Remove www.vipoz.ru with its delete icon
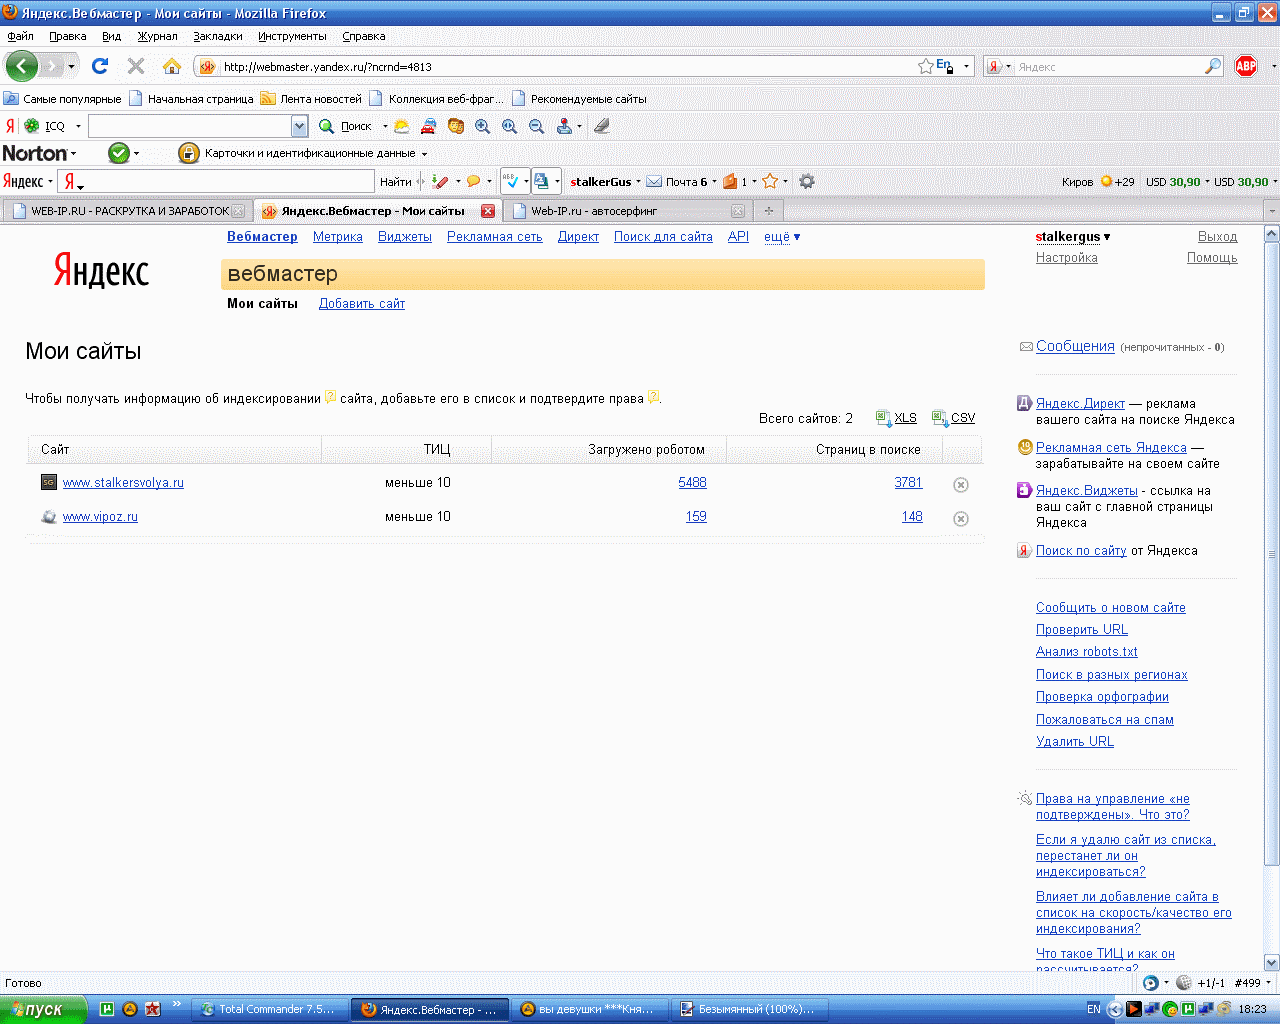Image resolution: width=1280 pixels, height=1024 pixels. point(961,519)
